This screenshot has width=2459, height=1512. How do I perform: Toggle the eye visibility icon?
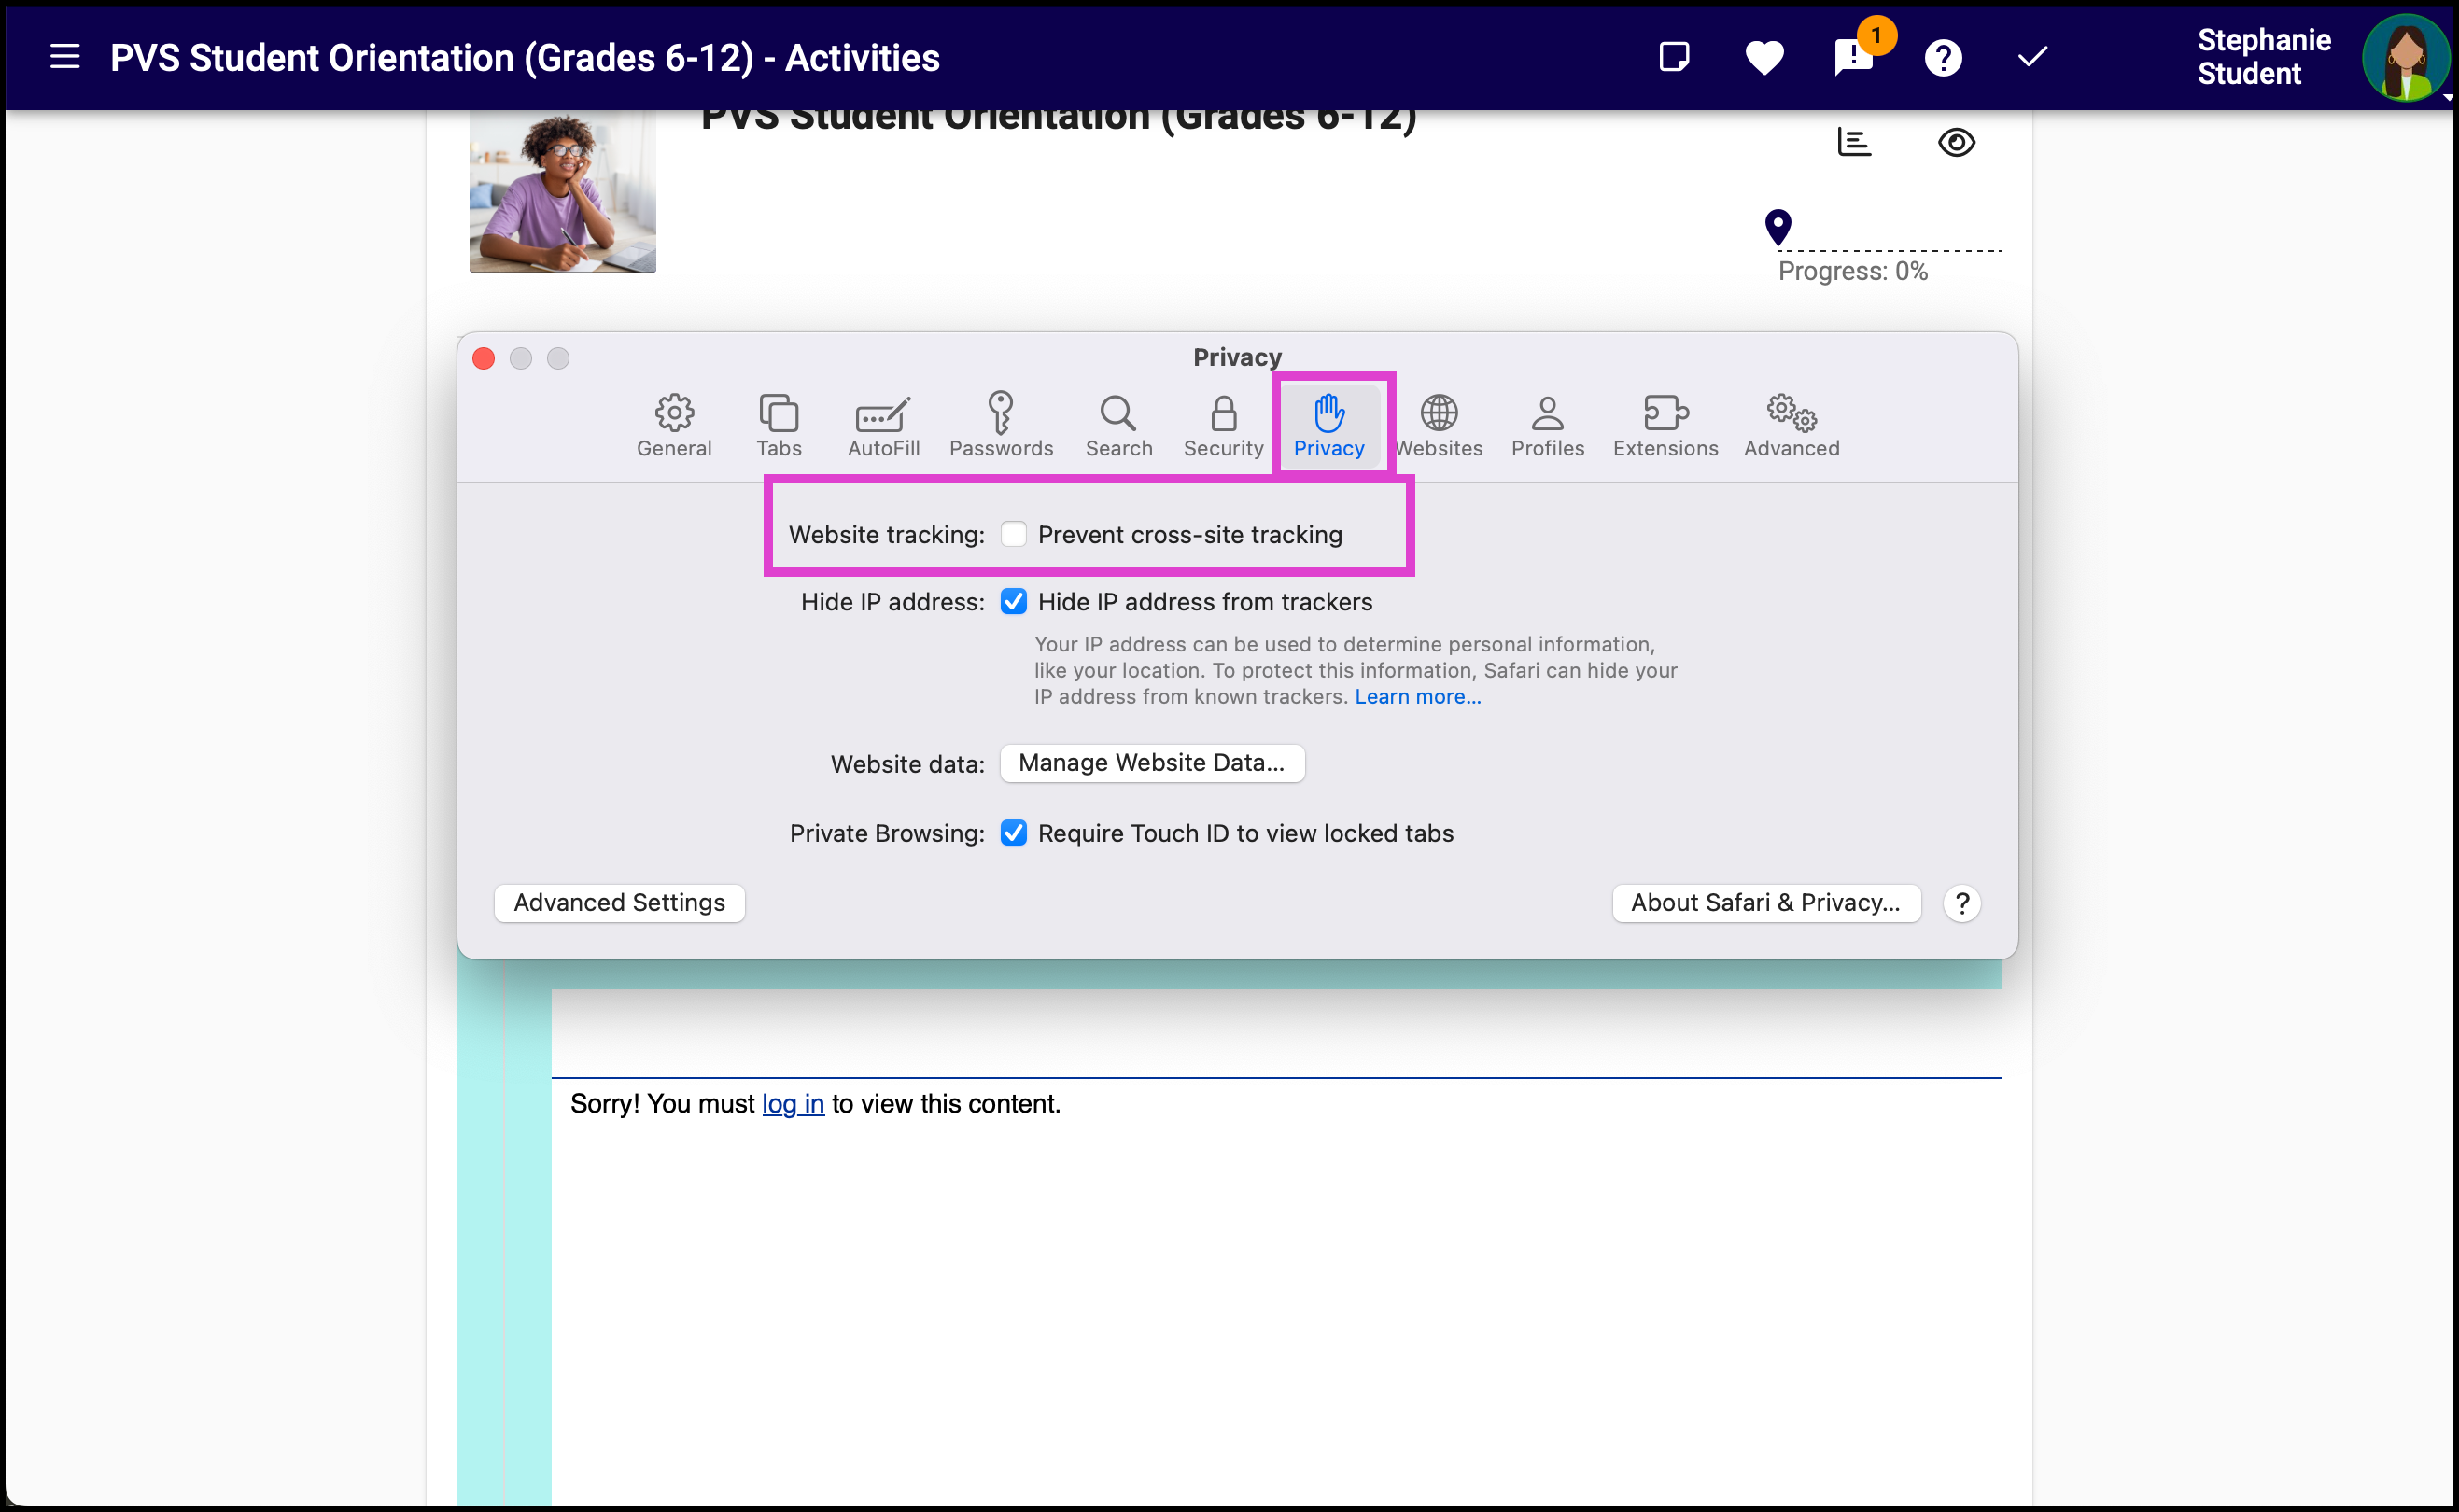point(1956,142)
